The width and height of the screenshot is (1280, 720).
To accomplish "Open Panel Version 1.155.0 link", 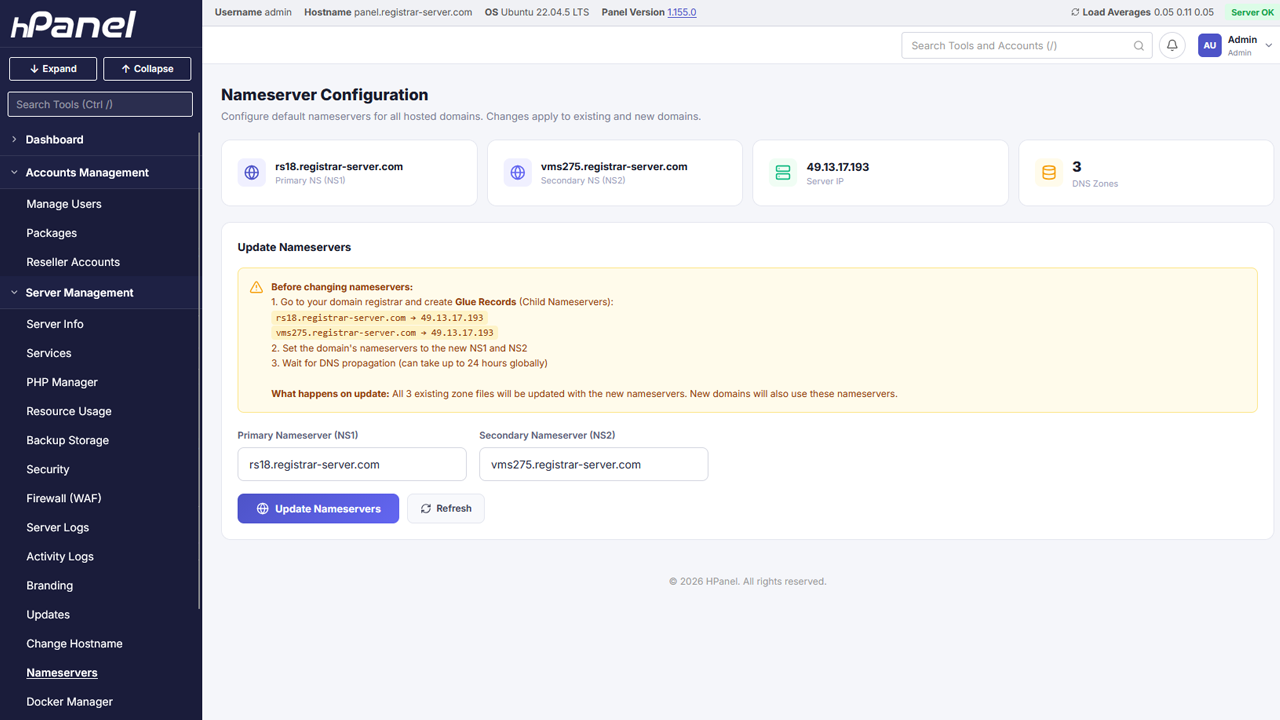I will coord(682,13).
